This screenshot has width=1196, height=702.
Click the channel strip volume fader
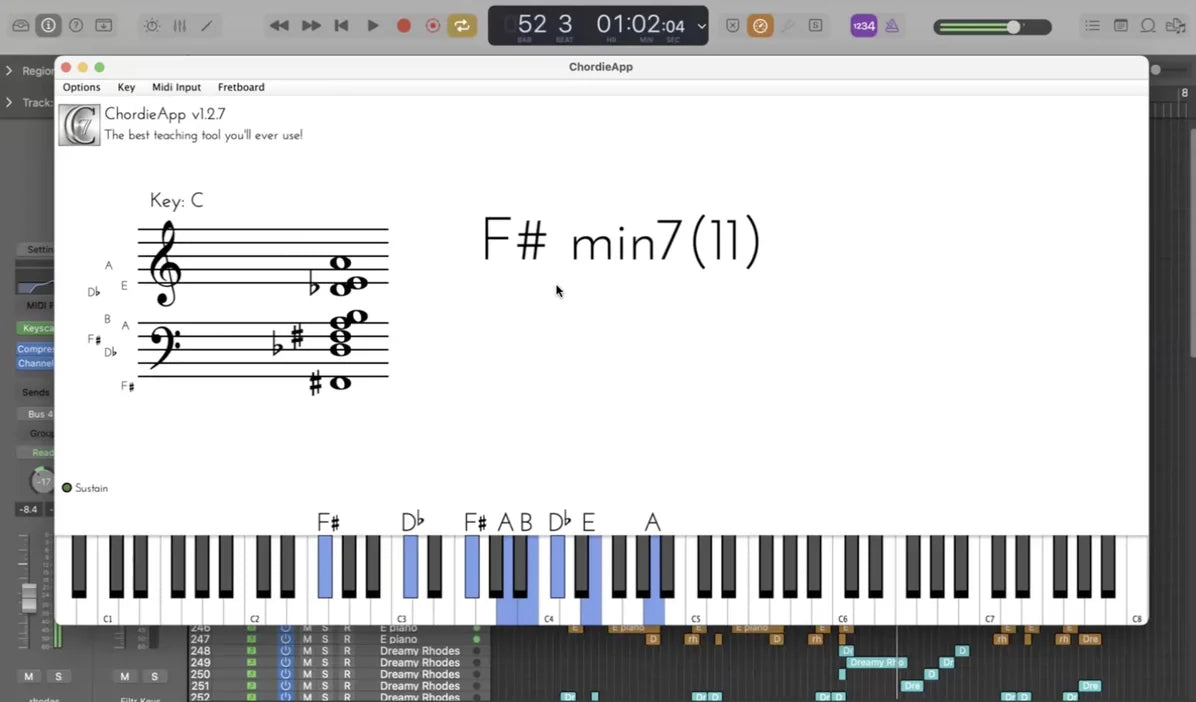tap(28, 597)
